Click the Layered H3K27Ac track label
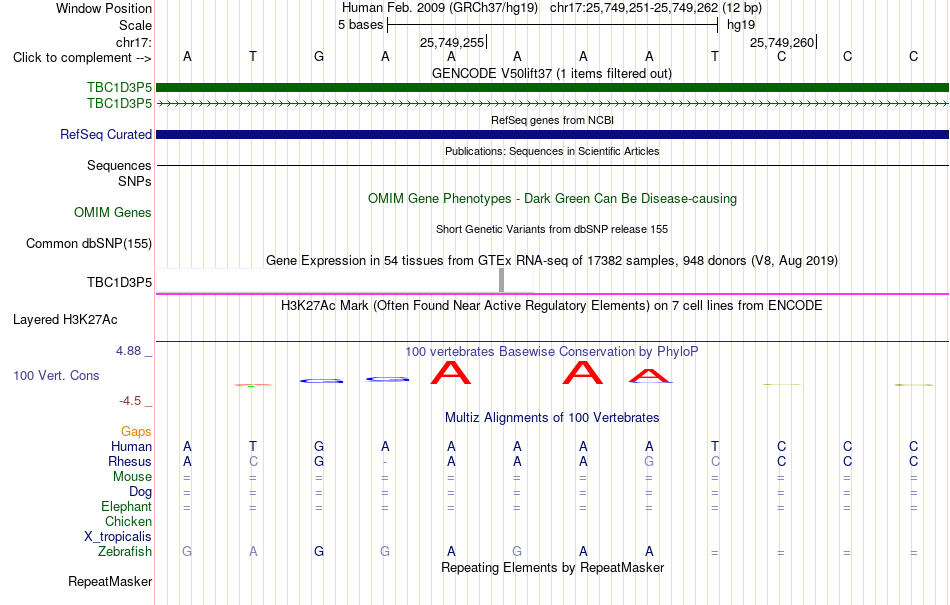This screenshot has height=605, width=950. 65,320
